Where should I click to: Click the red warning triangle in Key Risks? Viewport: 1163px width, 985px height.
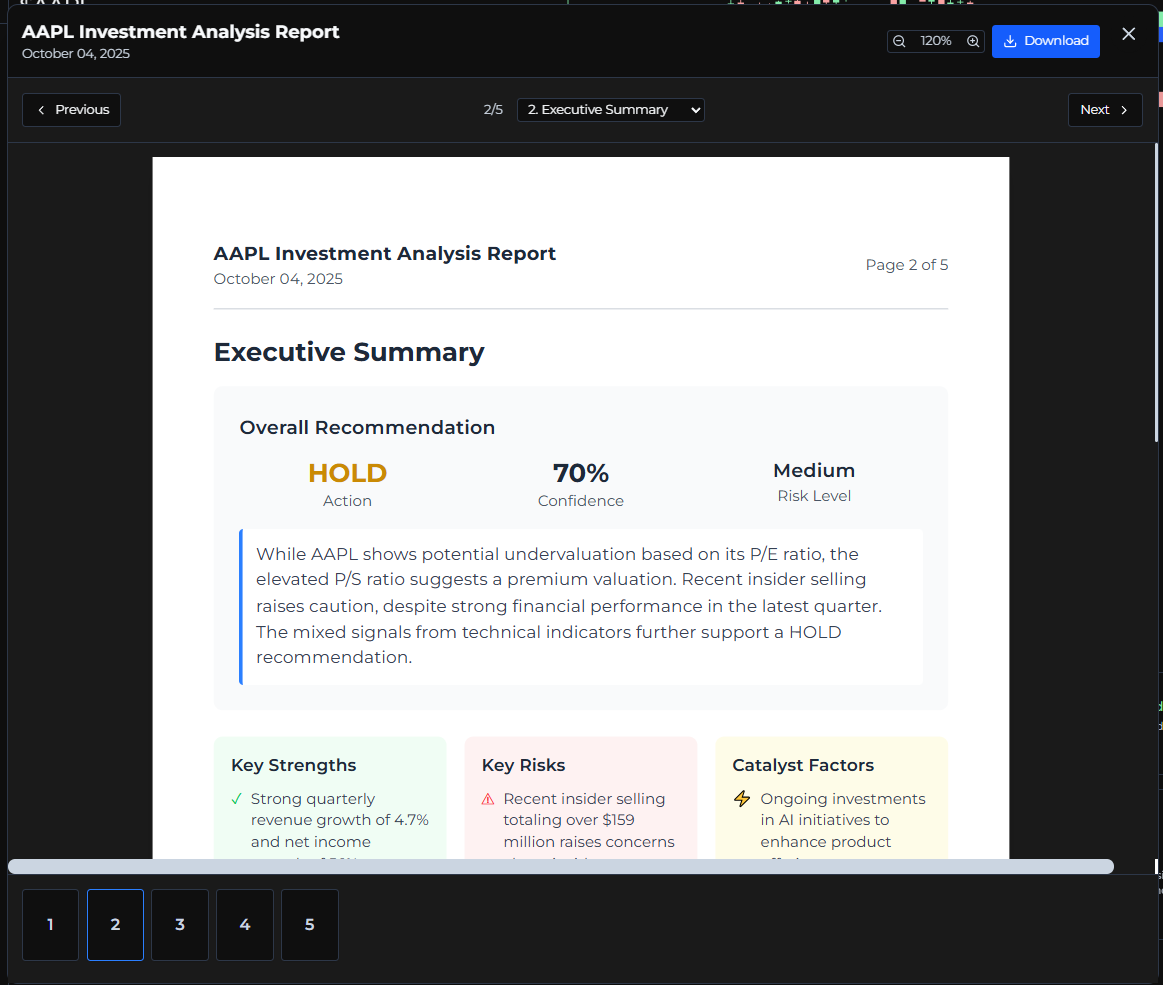click(x=486, y=798)
